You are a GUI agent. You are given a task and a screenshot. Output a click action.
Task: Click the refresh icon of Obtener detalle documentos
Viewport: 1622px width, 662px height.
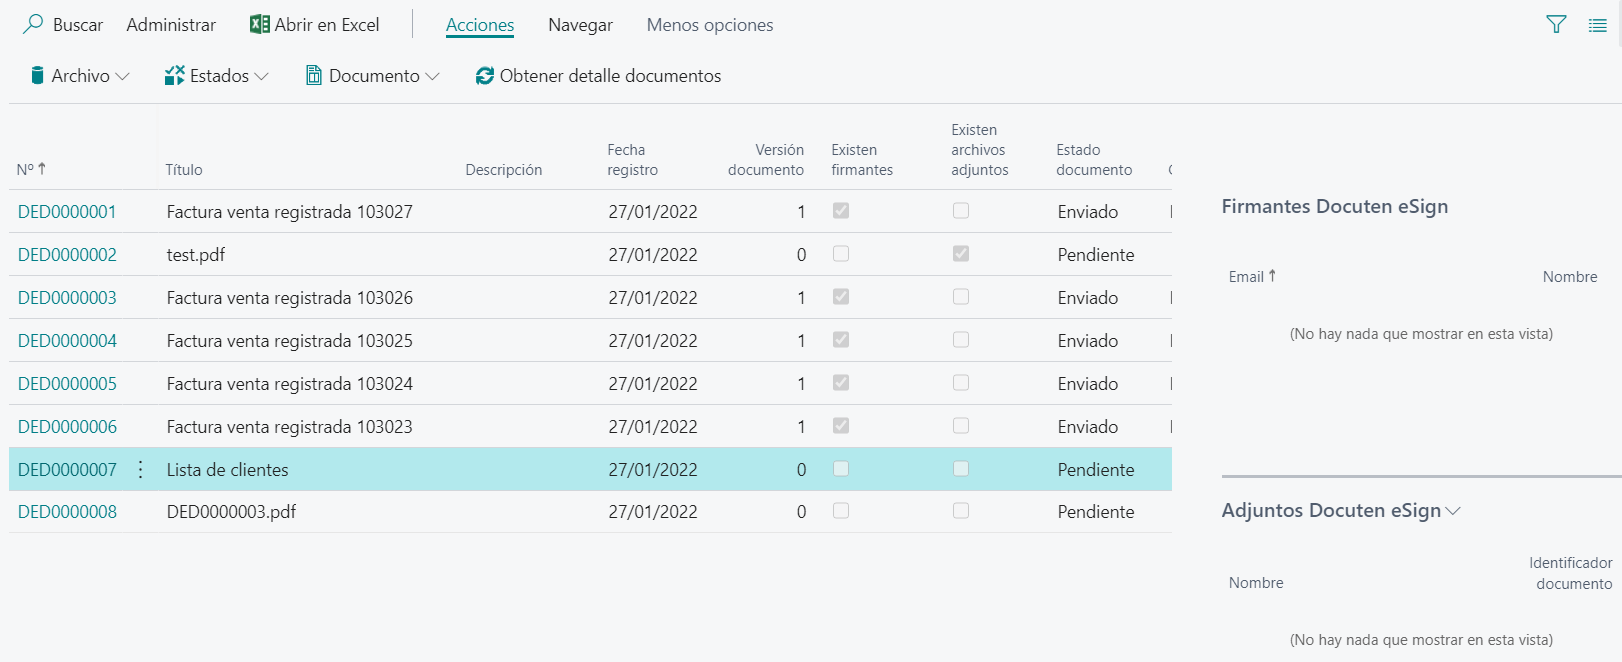coord(485,75)
